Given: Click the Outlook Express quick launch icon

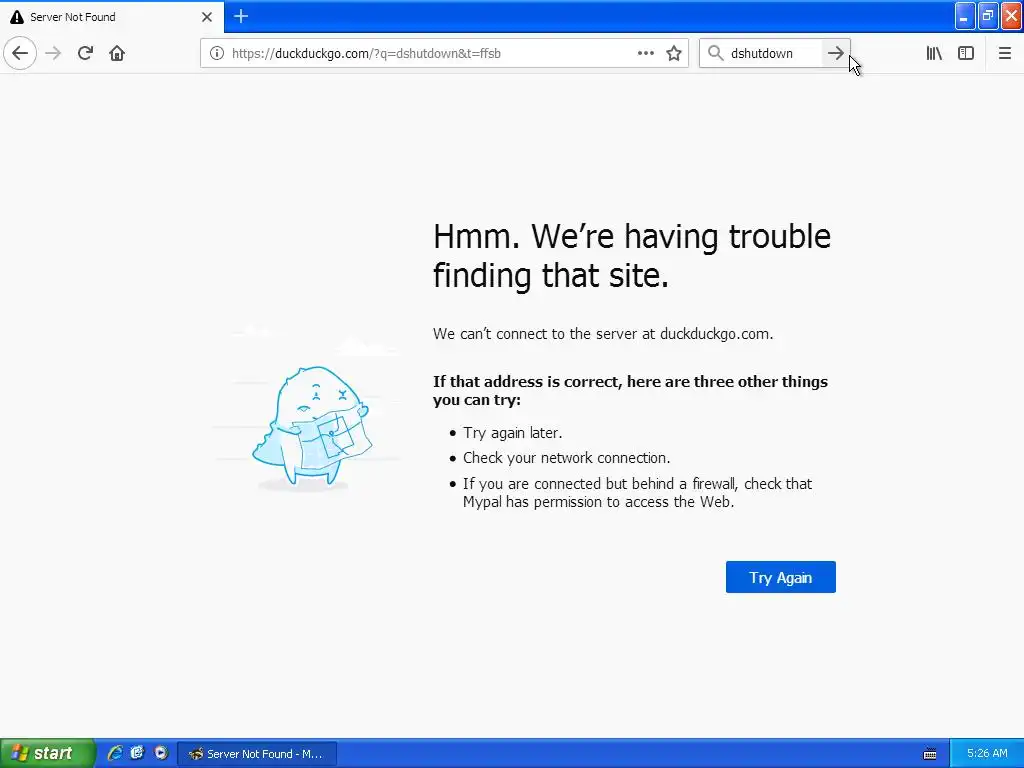Looking at the screenshot, I should [x=137, y=753].
